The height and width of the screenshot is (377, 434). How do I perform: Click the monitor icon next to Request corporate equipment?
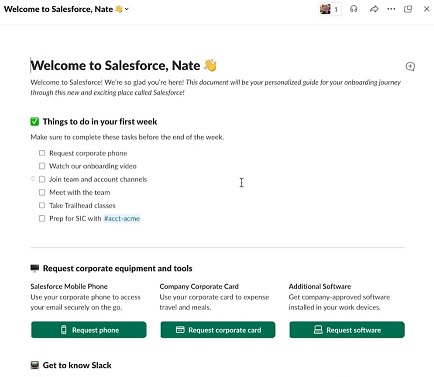pyautogui.click(x=35, y=268)
